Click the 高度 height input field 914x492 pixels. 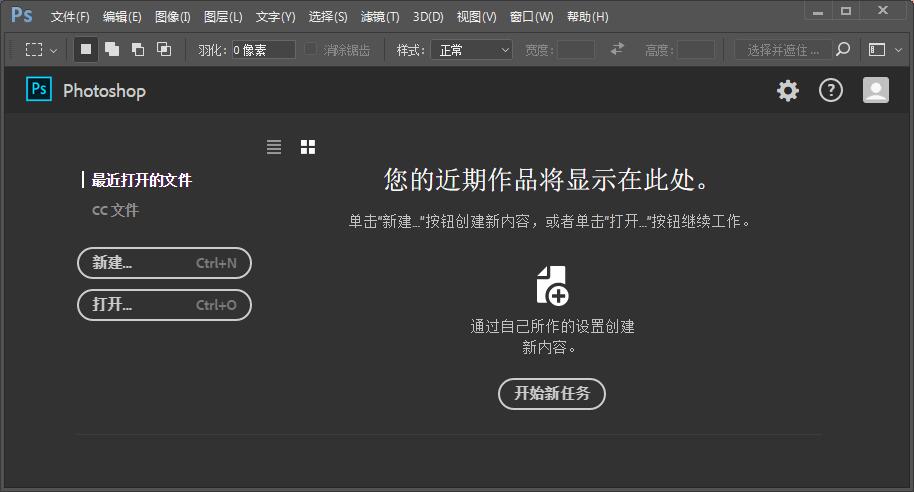[x=696, y=50]
